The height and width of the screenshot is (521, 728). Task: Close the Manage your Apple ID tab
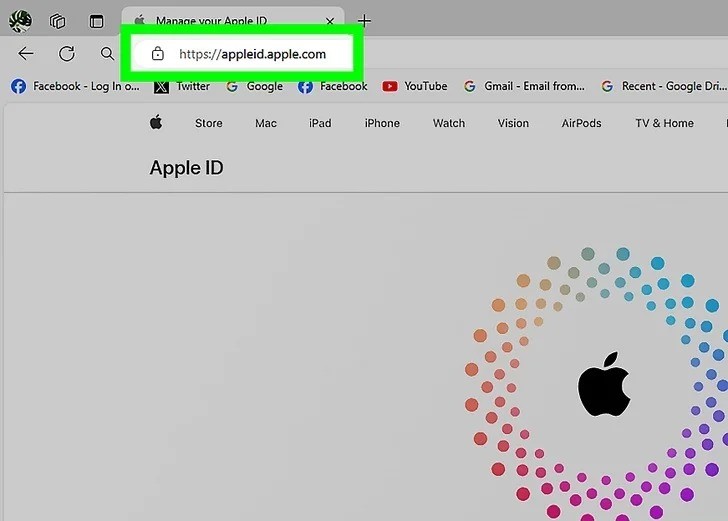coord(330,21)
